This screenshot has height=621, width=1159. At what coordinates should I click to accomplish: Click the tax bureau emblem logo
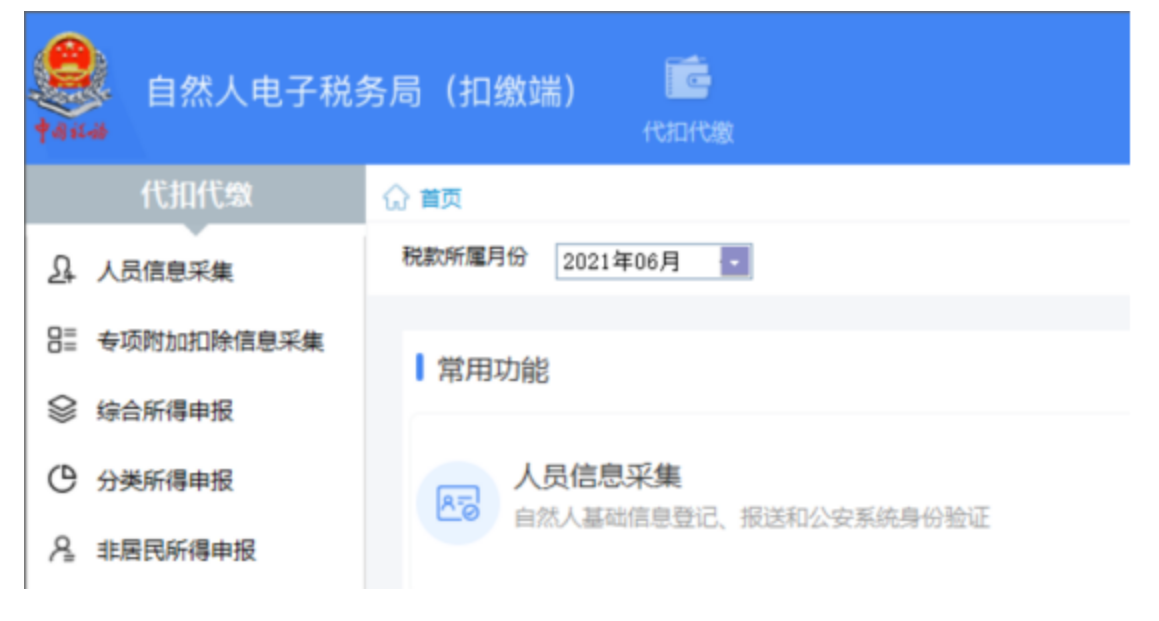click(x=69, y=86)
